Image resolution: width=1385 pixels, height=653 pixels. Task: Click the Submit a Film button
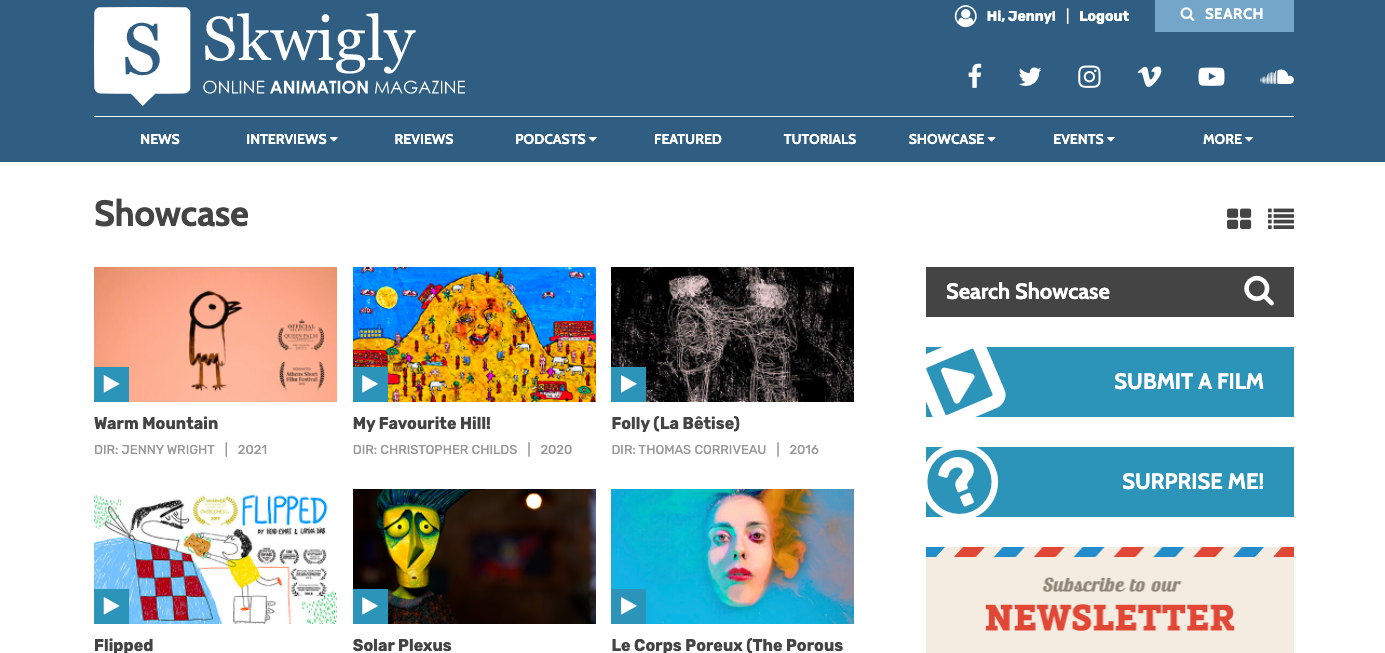pos(1110,382)
